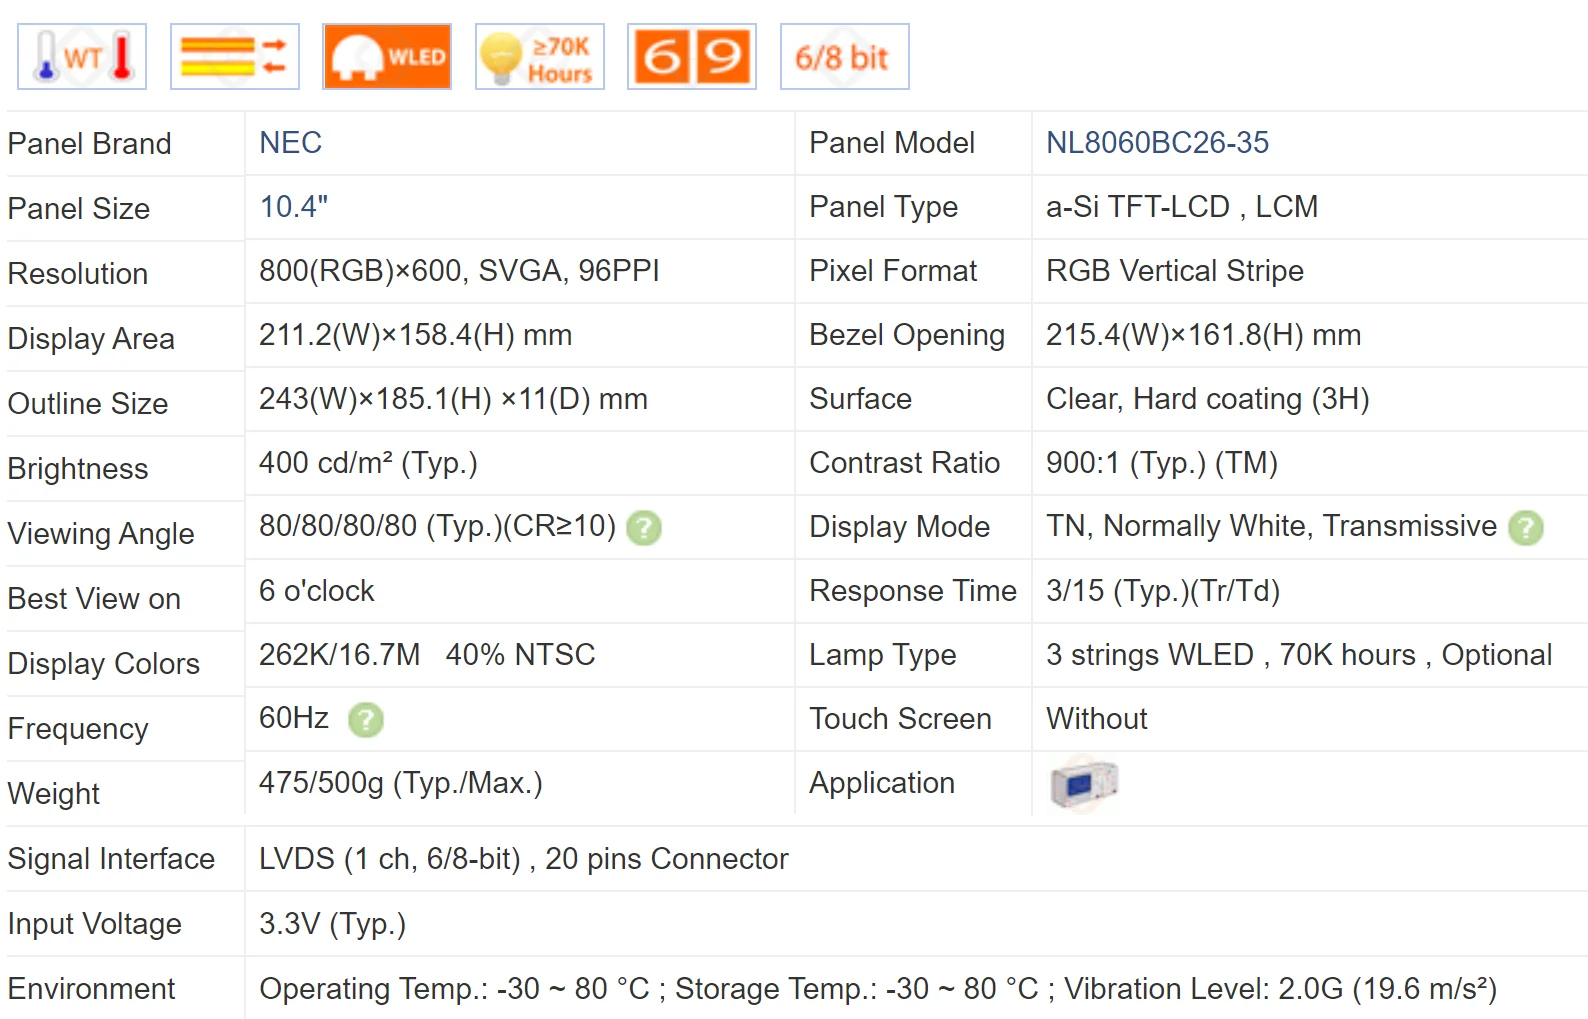
Task: Open the NEC panel brand link
Action: 291,143
